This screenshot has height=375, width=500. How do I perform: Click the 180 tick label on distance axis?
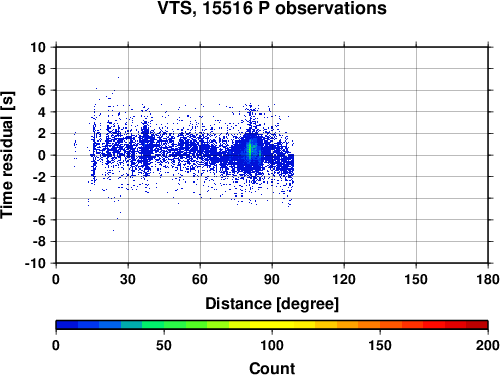tap(488, 279)
